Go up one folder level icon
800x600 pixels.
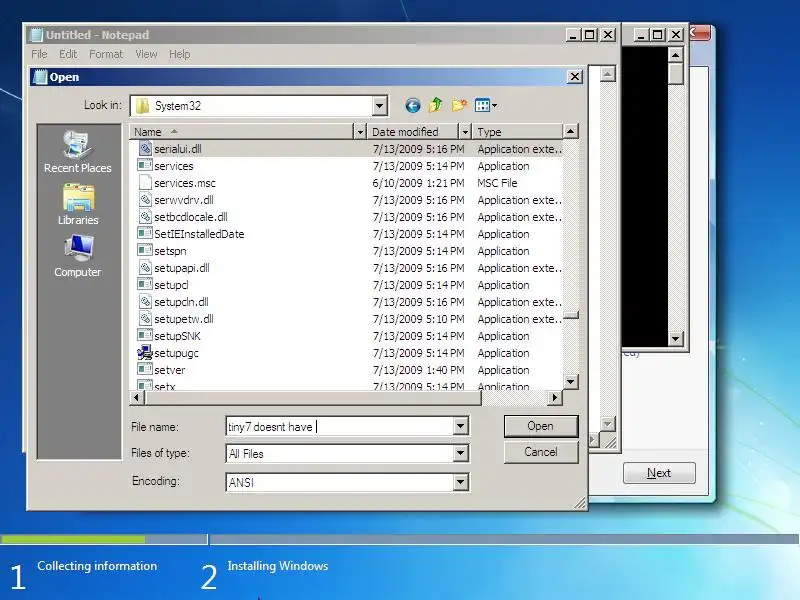435,105
